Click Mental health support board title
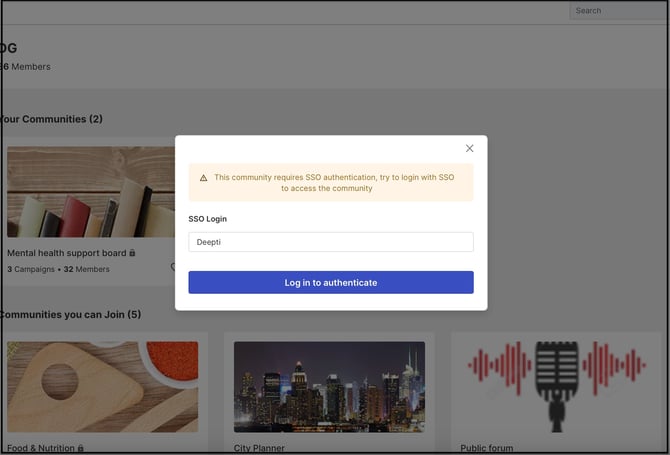 click(x=67, y=253)
